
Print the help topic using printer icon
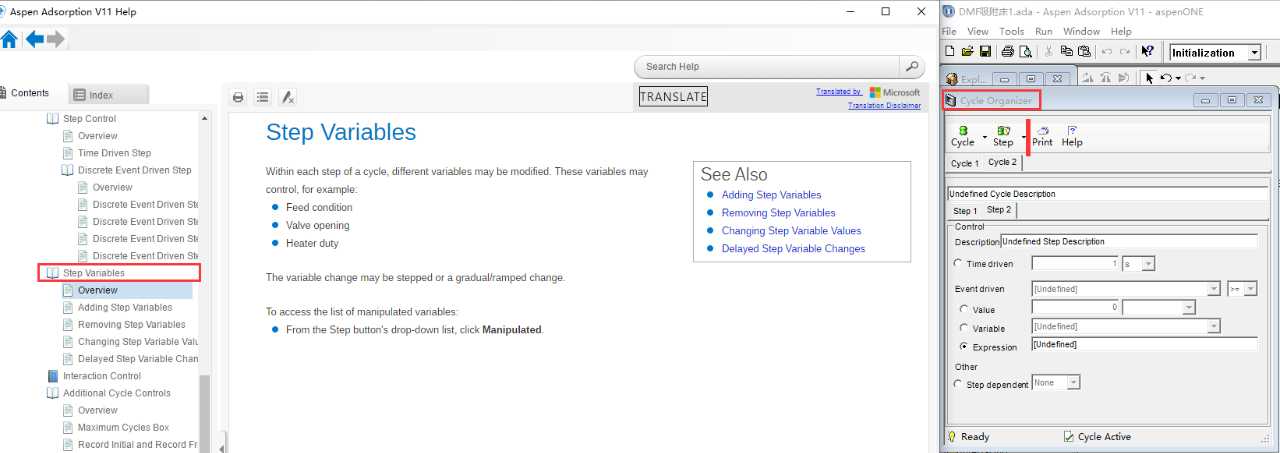pyautogui.click(x=238, y=97)
